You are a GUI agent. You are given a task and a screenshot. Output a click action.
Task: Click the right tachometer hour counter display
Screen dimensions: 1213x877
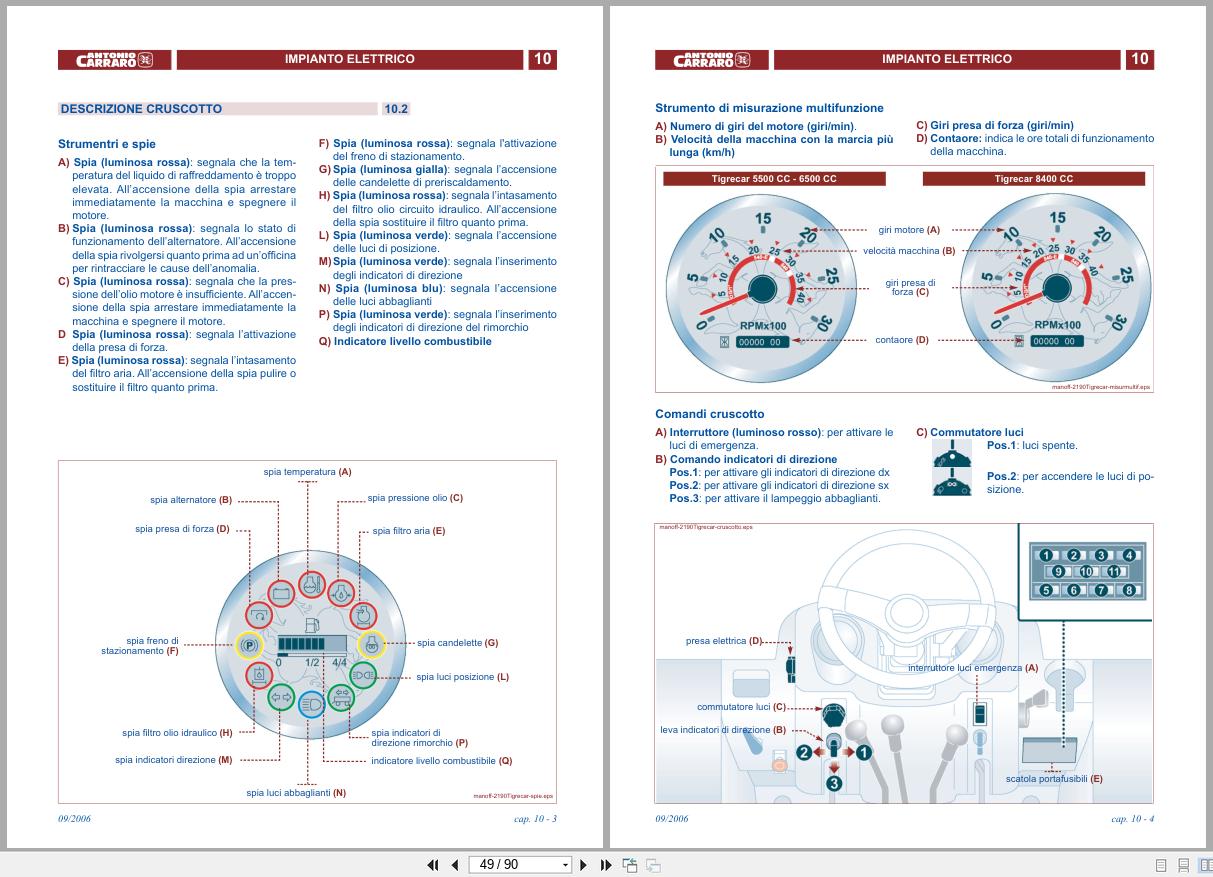pos(1056,341)
